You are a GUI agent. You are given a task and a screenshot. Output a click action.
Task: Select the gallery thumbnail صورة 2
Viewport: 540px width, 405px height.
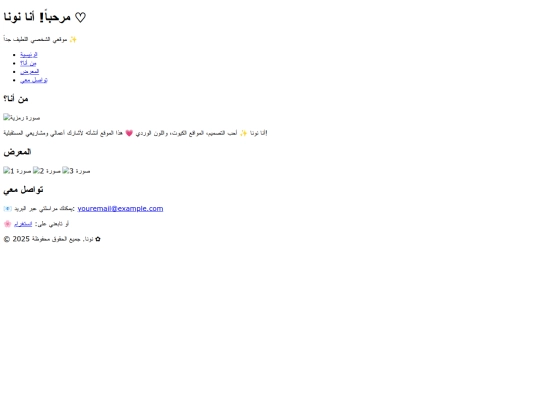pyautogui.click(x=47, y=171)
